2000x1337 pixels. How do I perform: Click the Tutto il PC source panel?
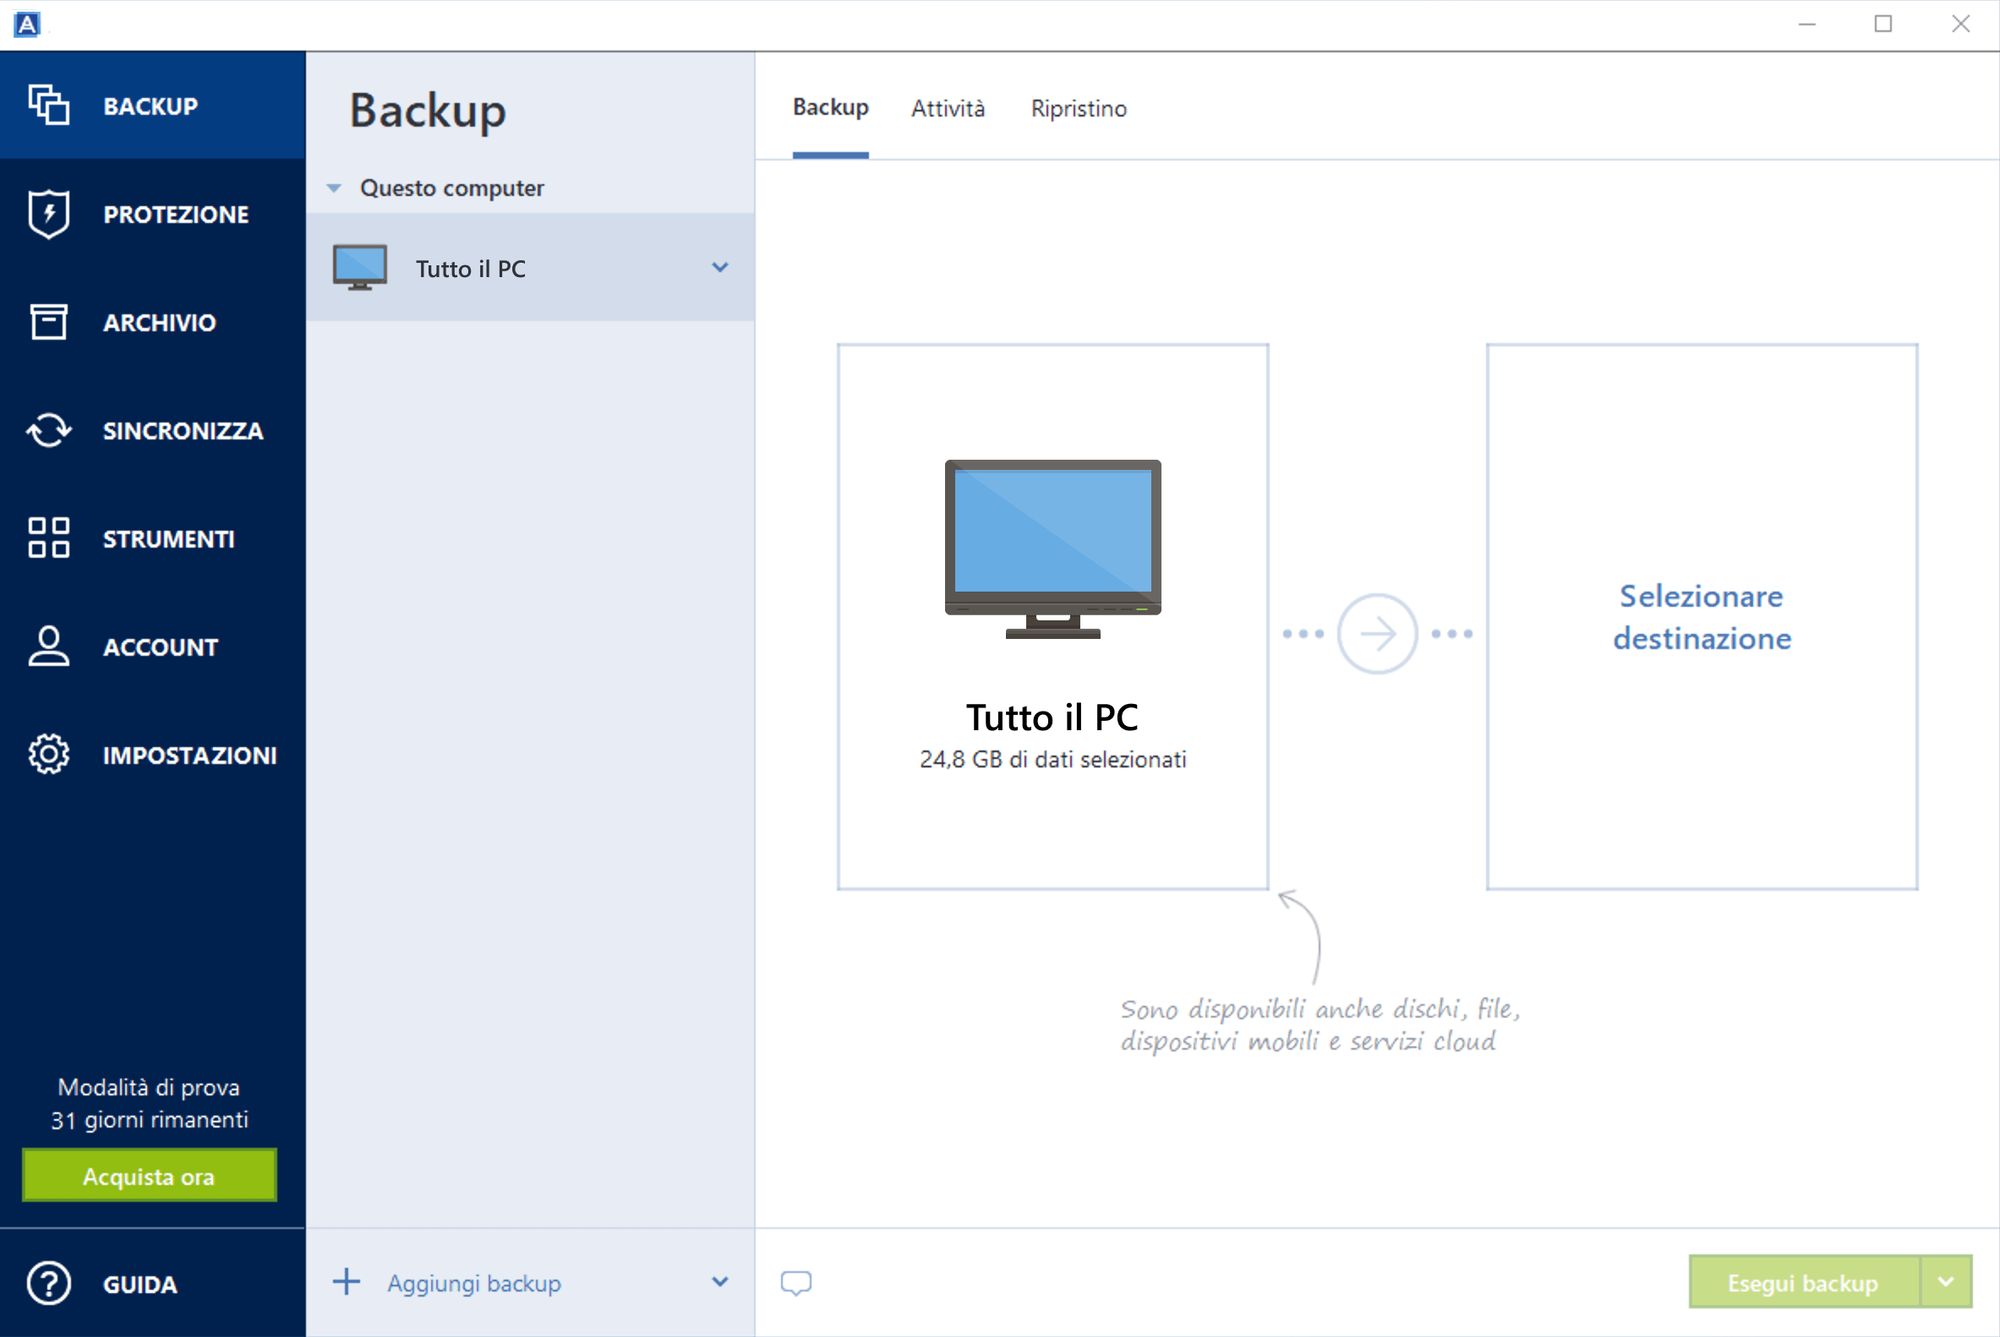[1052, 617]
